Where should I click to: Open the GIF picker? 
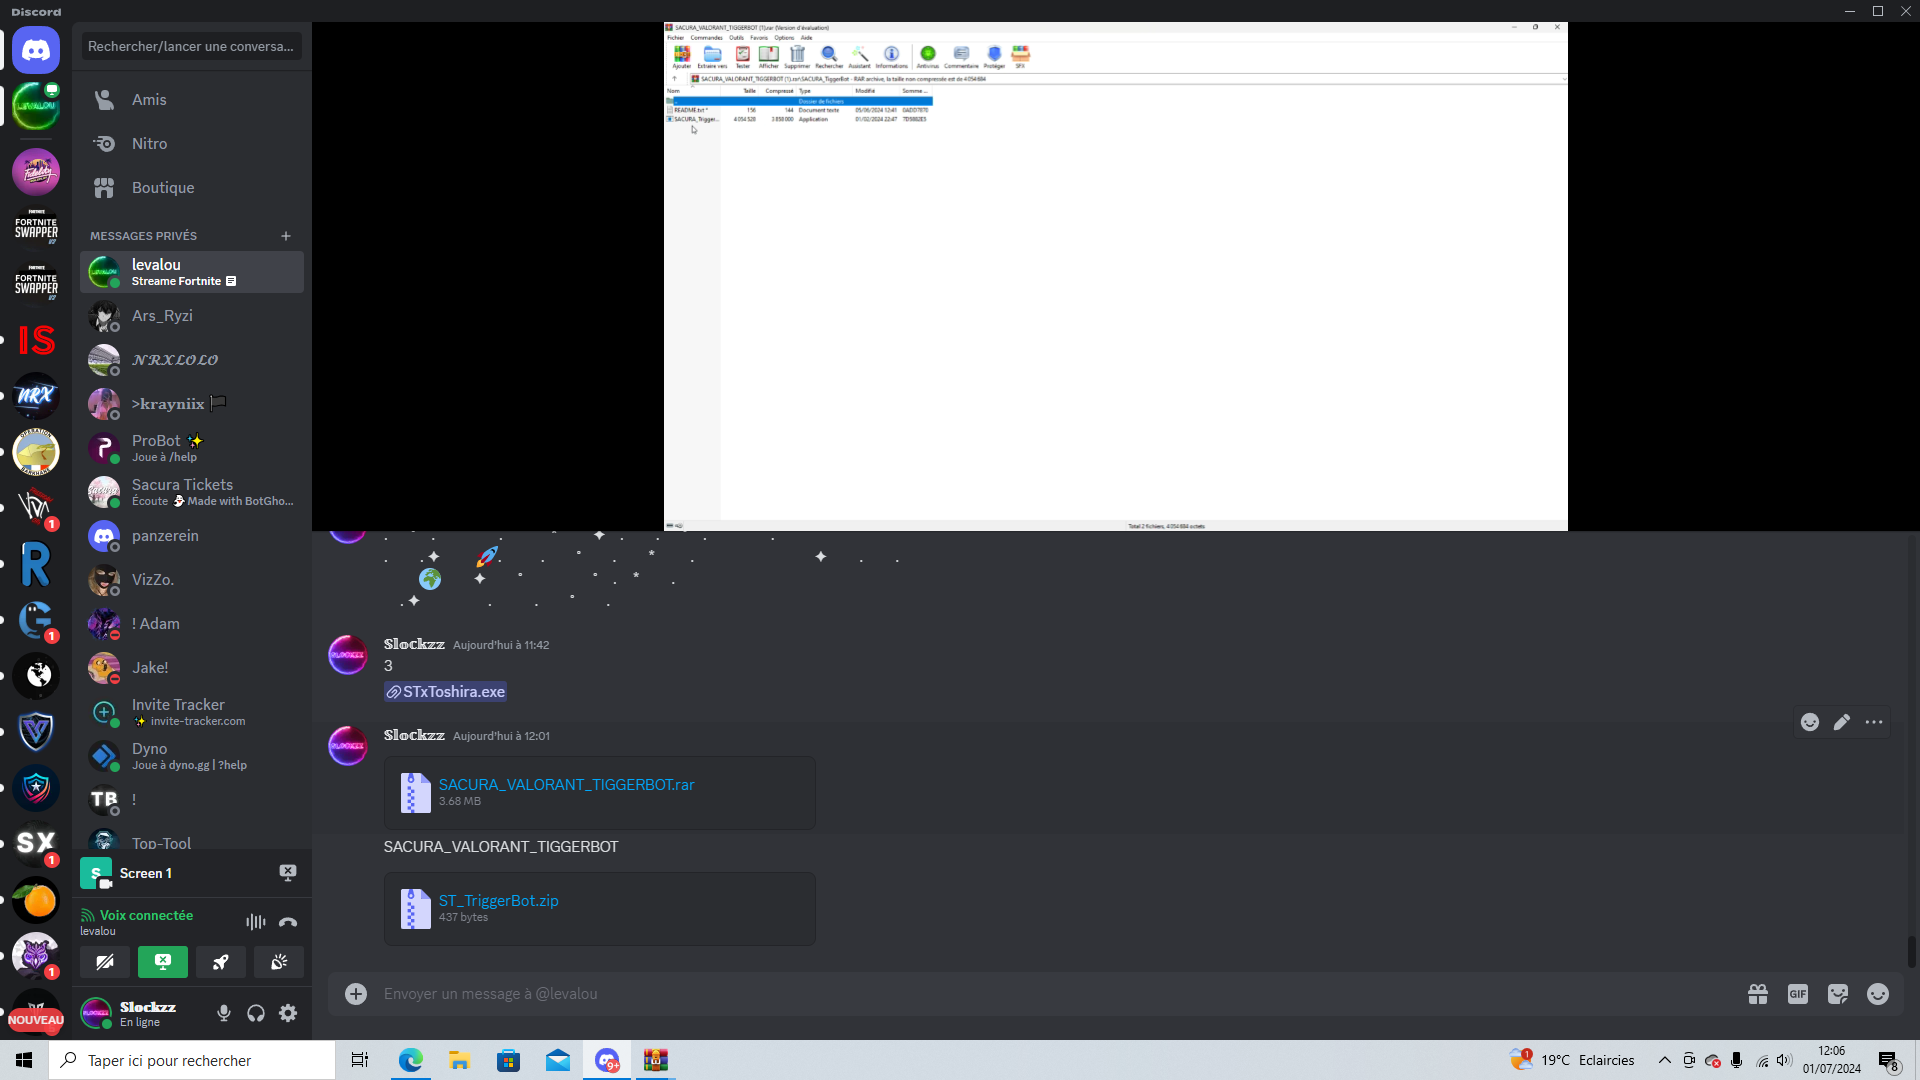1798,993
